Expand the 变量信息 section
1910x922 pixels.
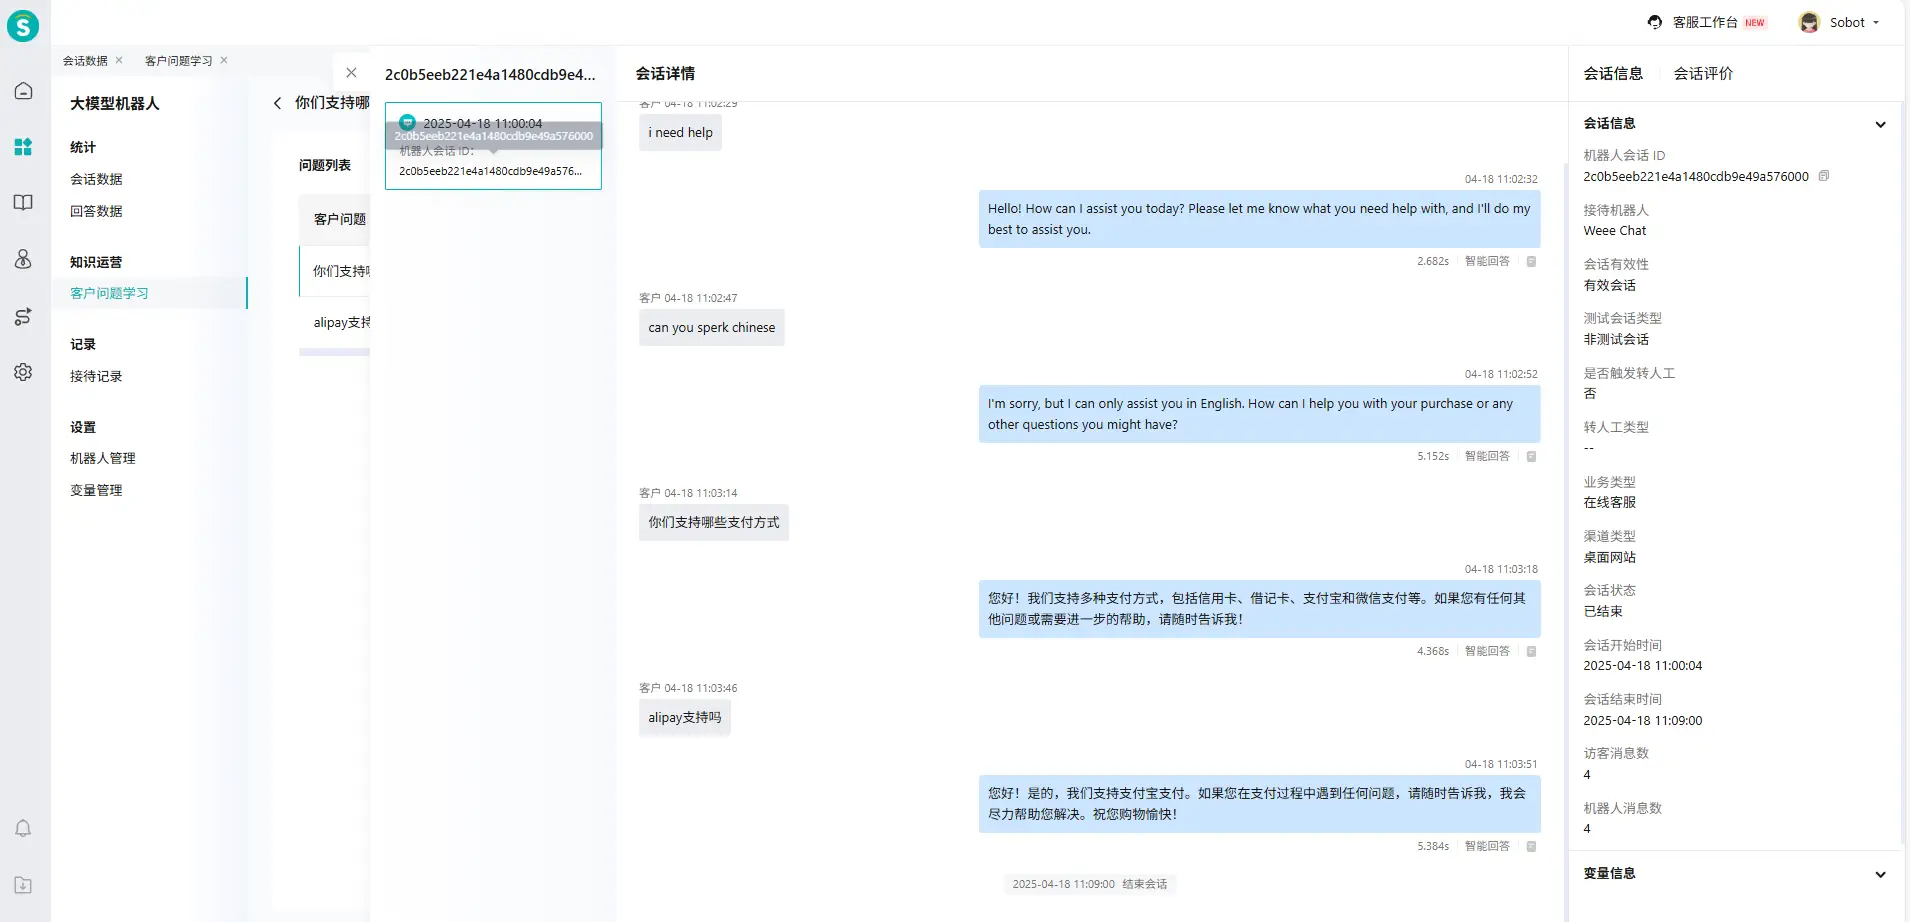pyautogui.click(x=1880, y=875)
